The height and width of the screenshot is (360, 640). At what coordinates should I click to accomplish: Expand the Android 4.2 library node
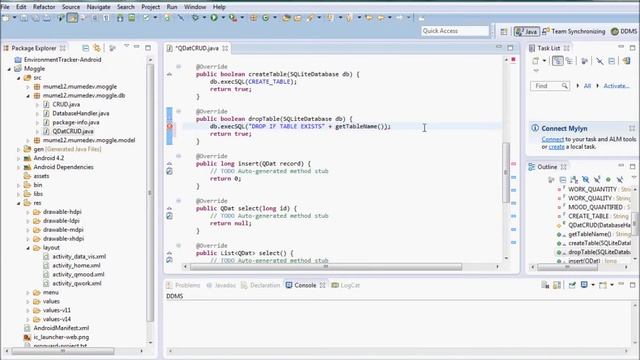(x=18, y=158)
